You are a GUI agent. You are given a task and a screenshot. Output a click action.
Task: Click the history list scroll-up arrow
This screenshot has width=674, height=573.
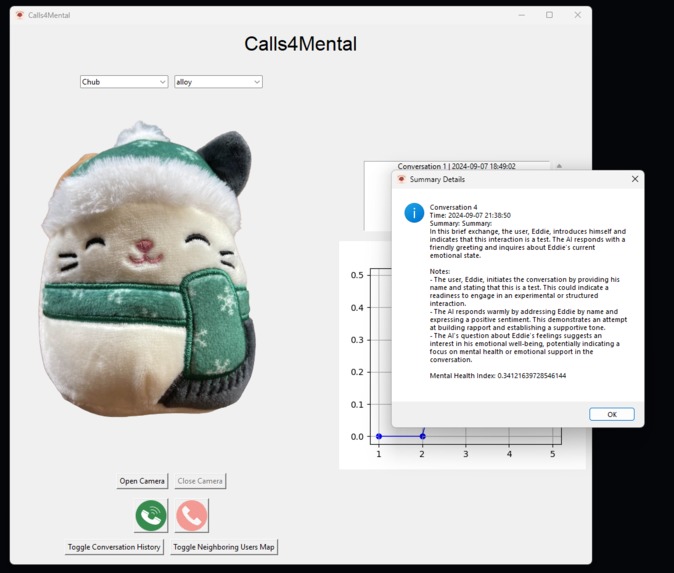coord(559,166)
